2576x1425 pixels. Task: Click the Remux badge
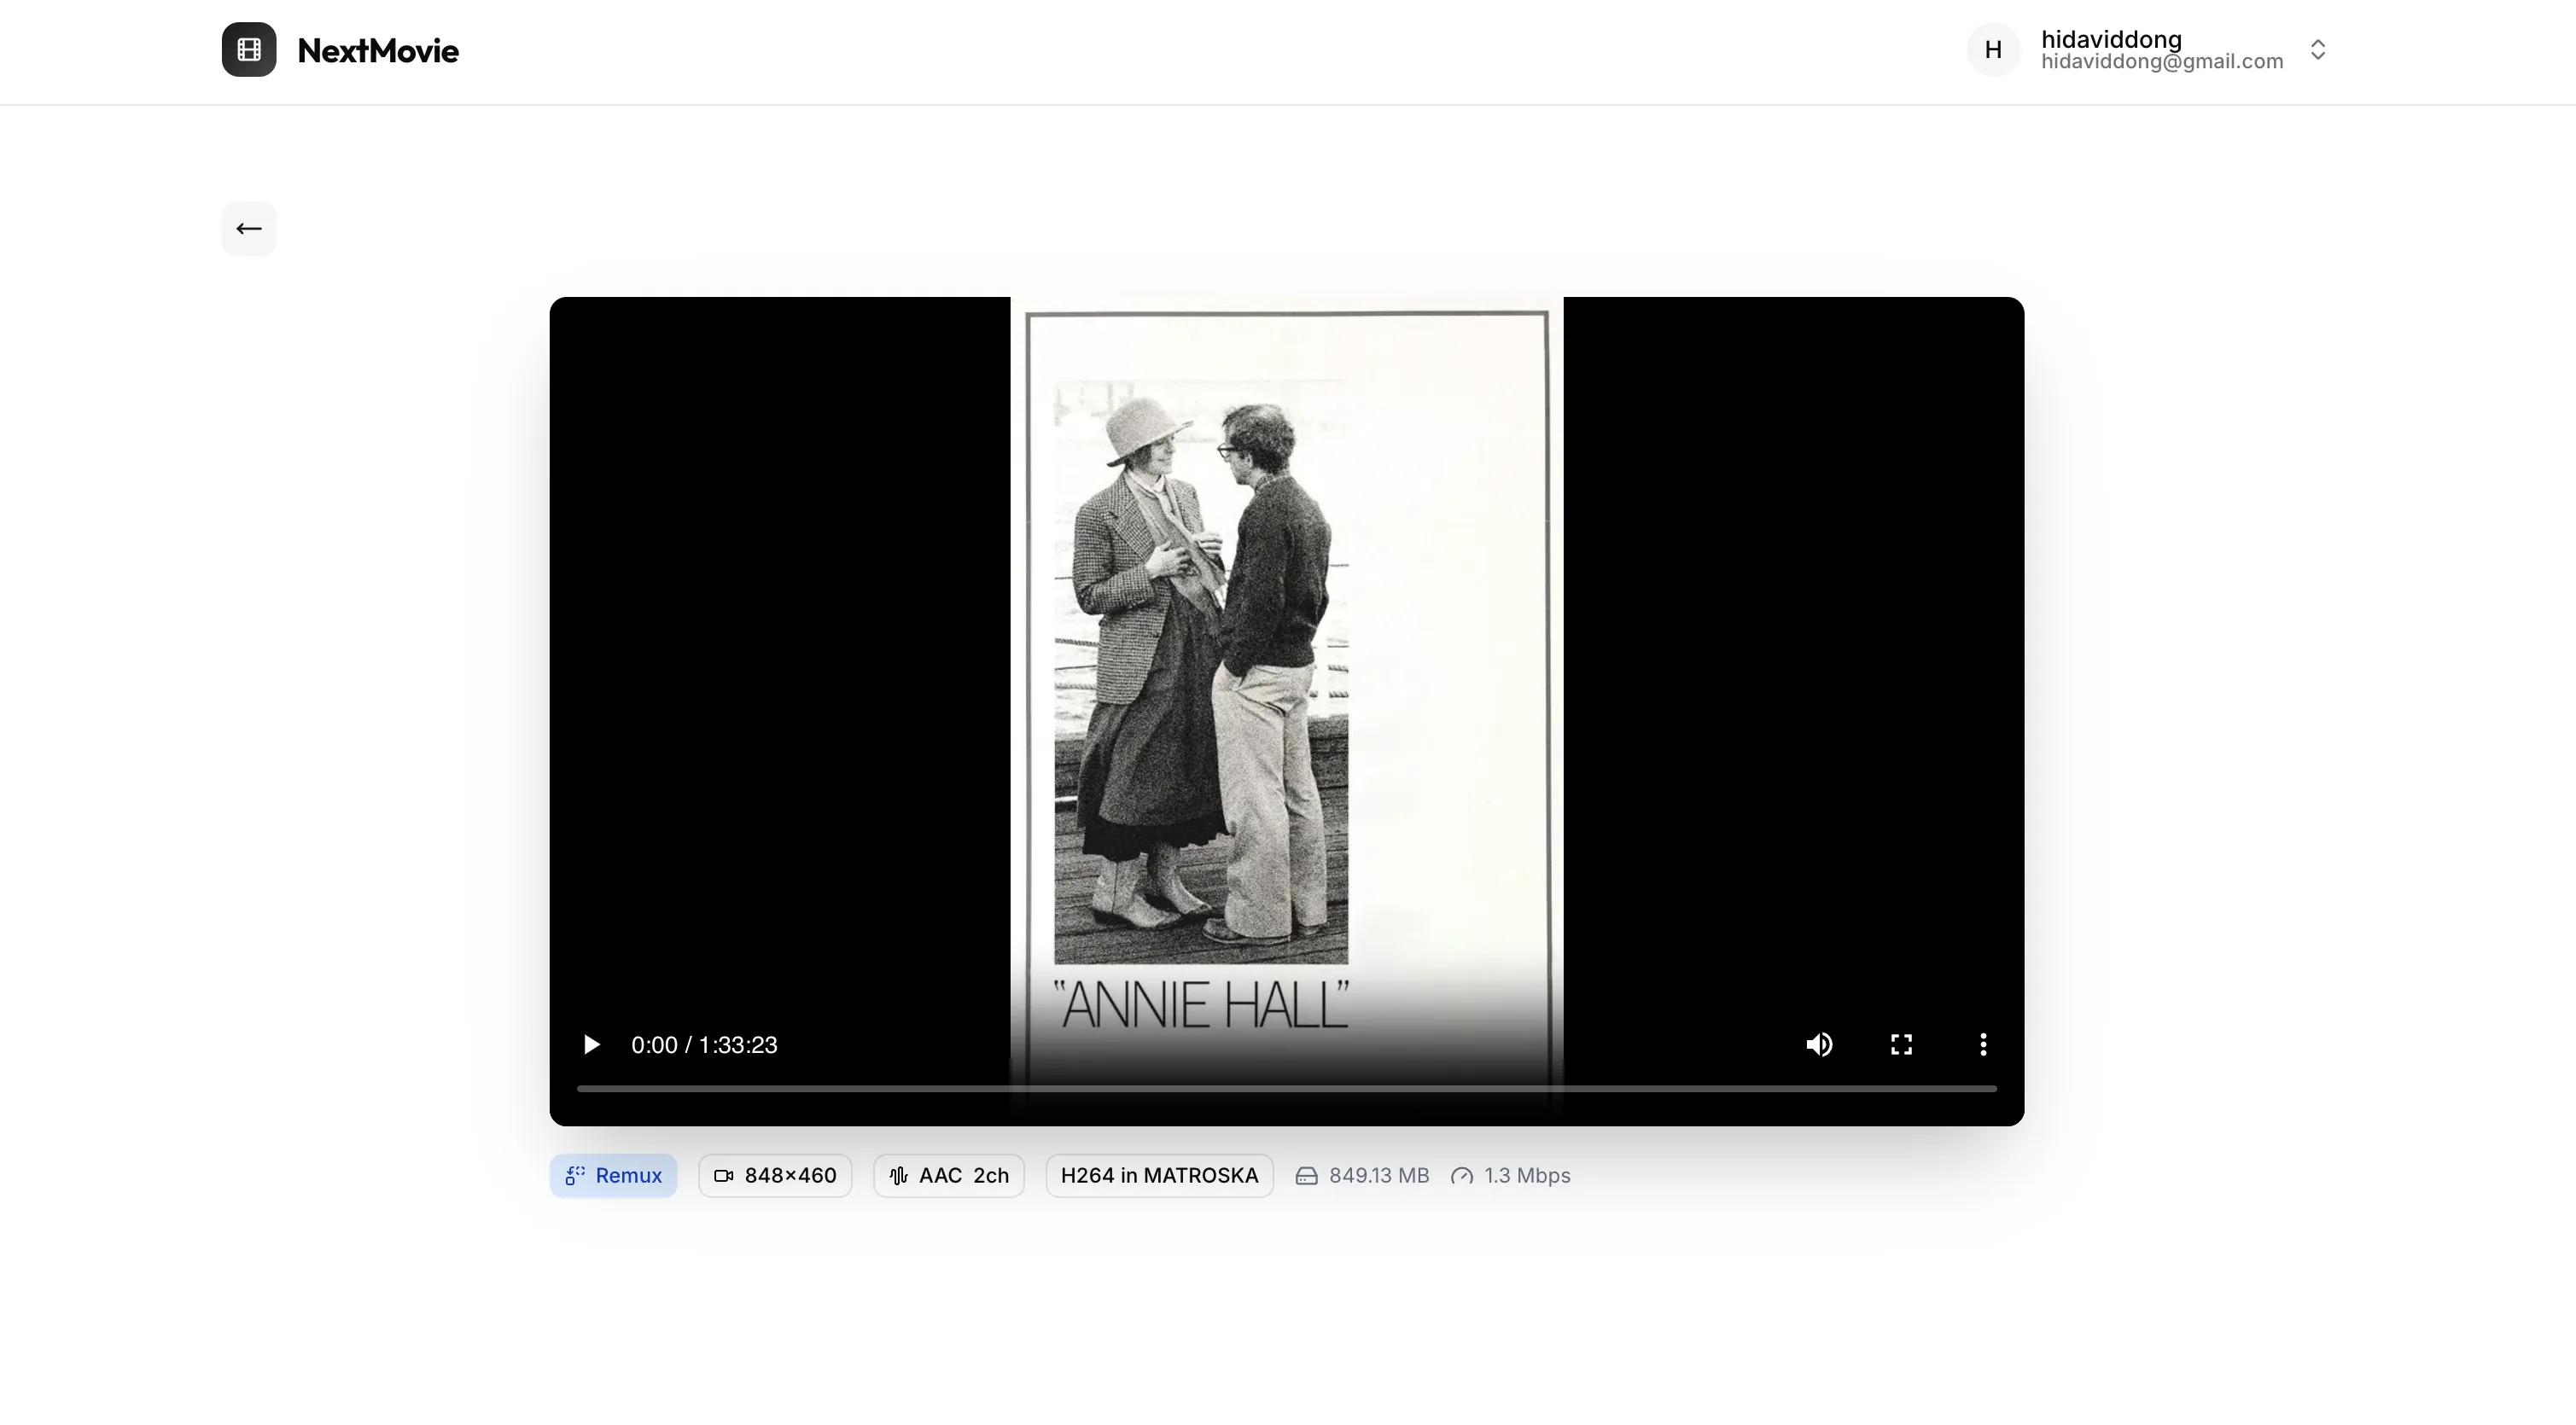pyautogui.click(x=613, y=1176)
